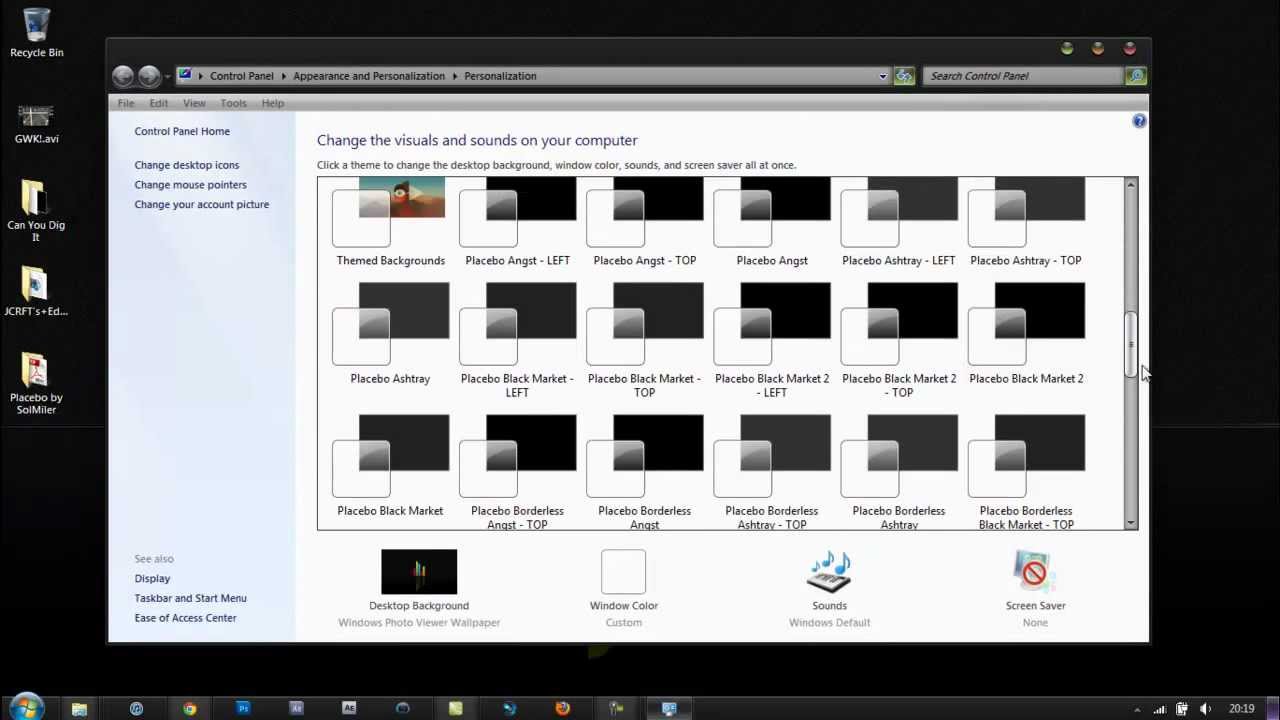Click the theme list scroll down arrow
The height and width of the screenshot is (720, 1280).
click(1131, 522)
